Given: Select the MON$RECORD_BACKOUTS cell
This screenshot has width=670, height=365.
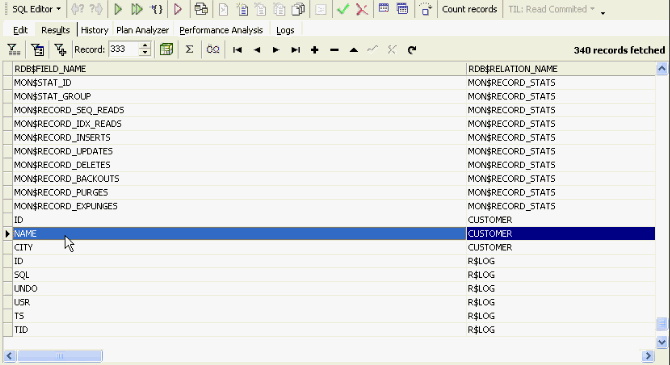Looking at the screenshot, I should [239, 179].
